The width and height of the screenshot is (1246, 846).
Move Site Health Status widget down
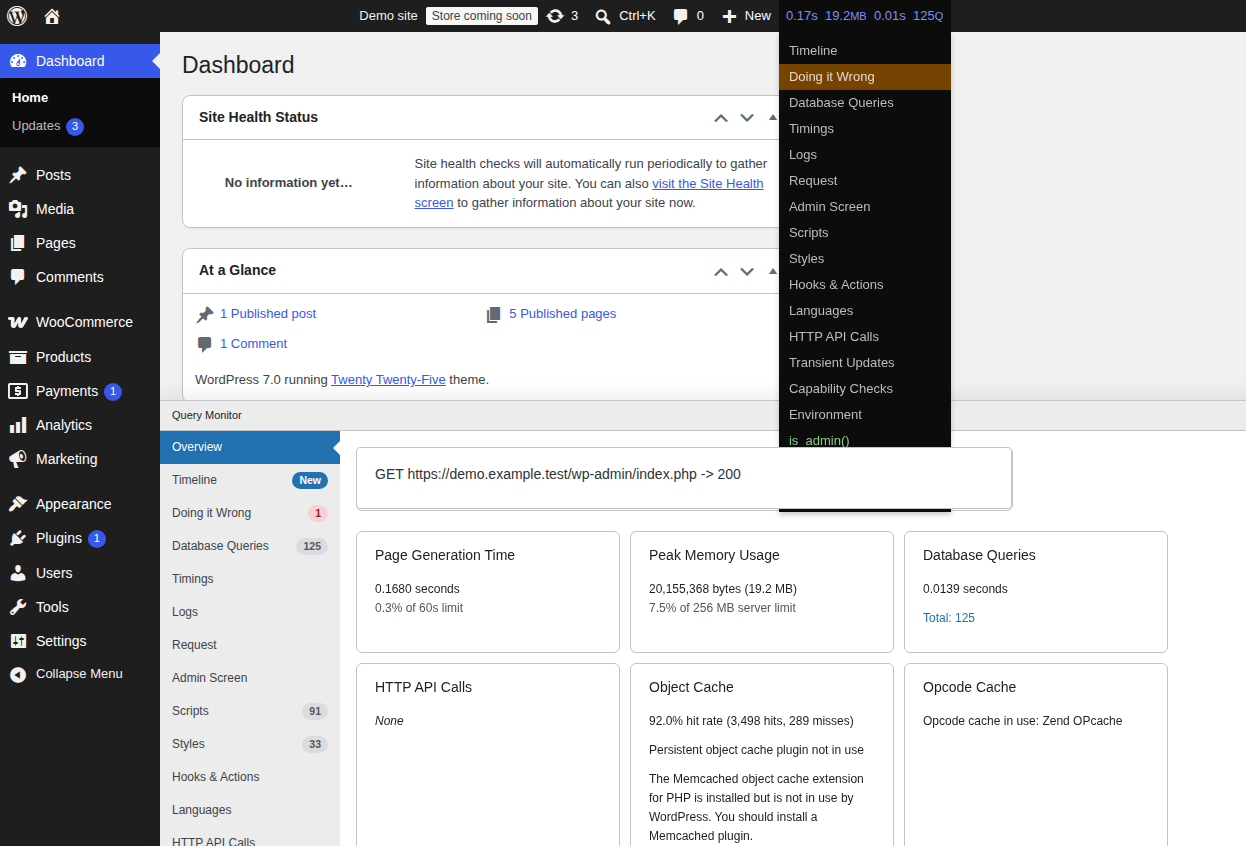pyautogui.click(x=747, y=117)
